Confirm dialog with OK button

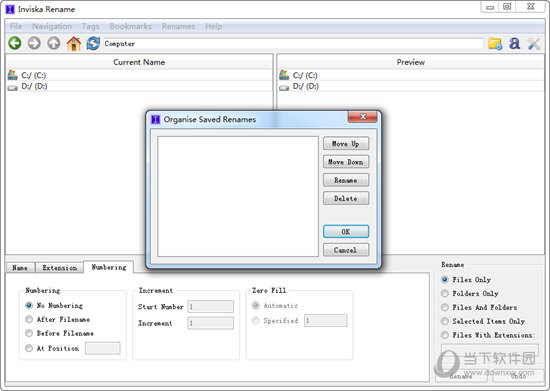pyautogui.click(x=346, y=232)
